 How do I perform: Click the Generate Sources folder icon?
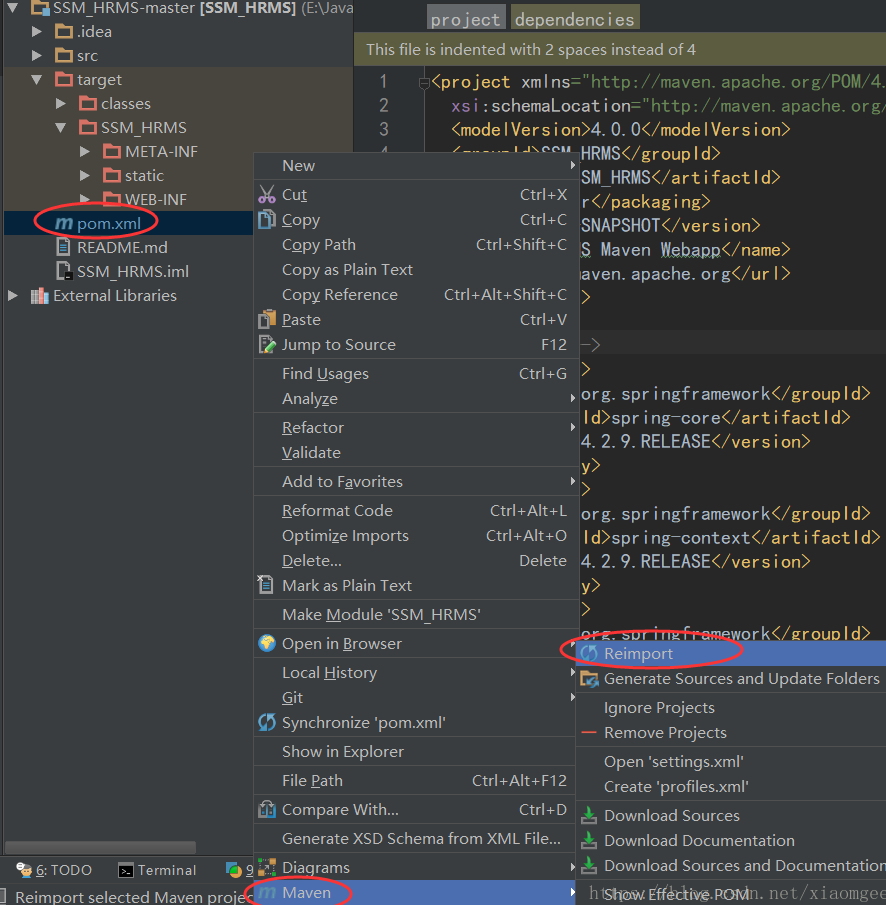click(x=589, y=679)
